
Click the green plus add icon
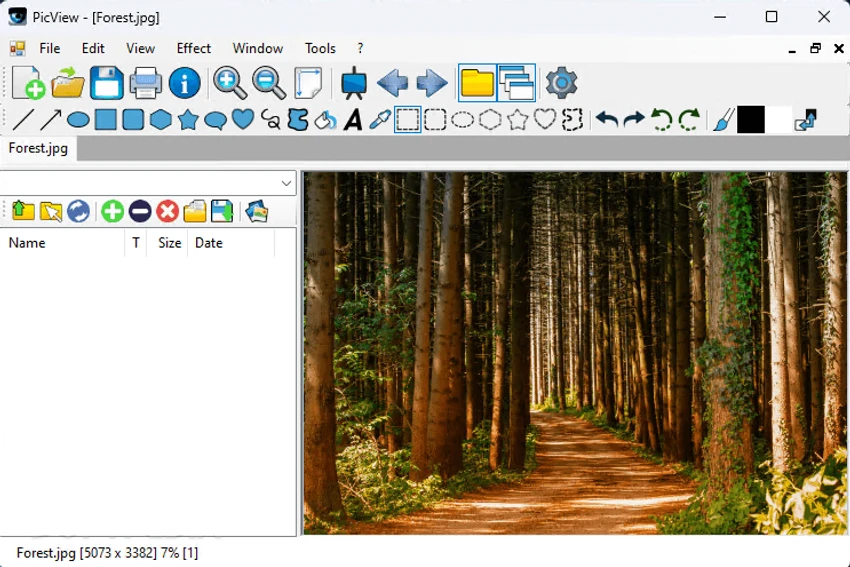[112, 211]
